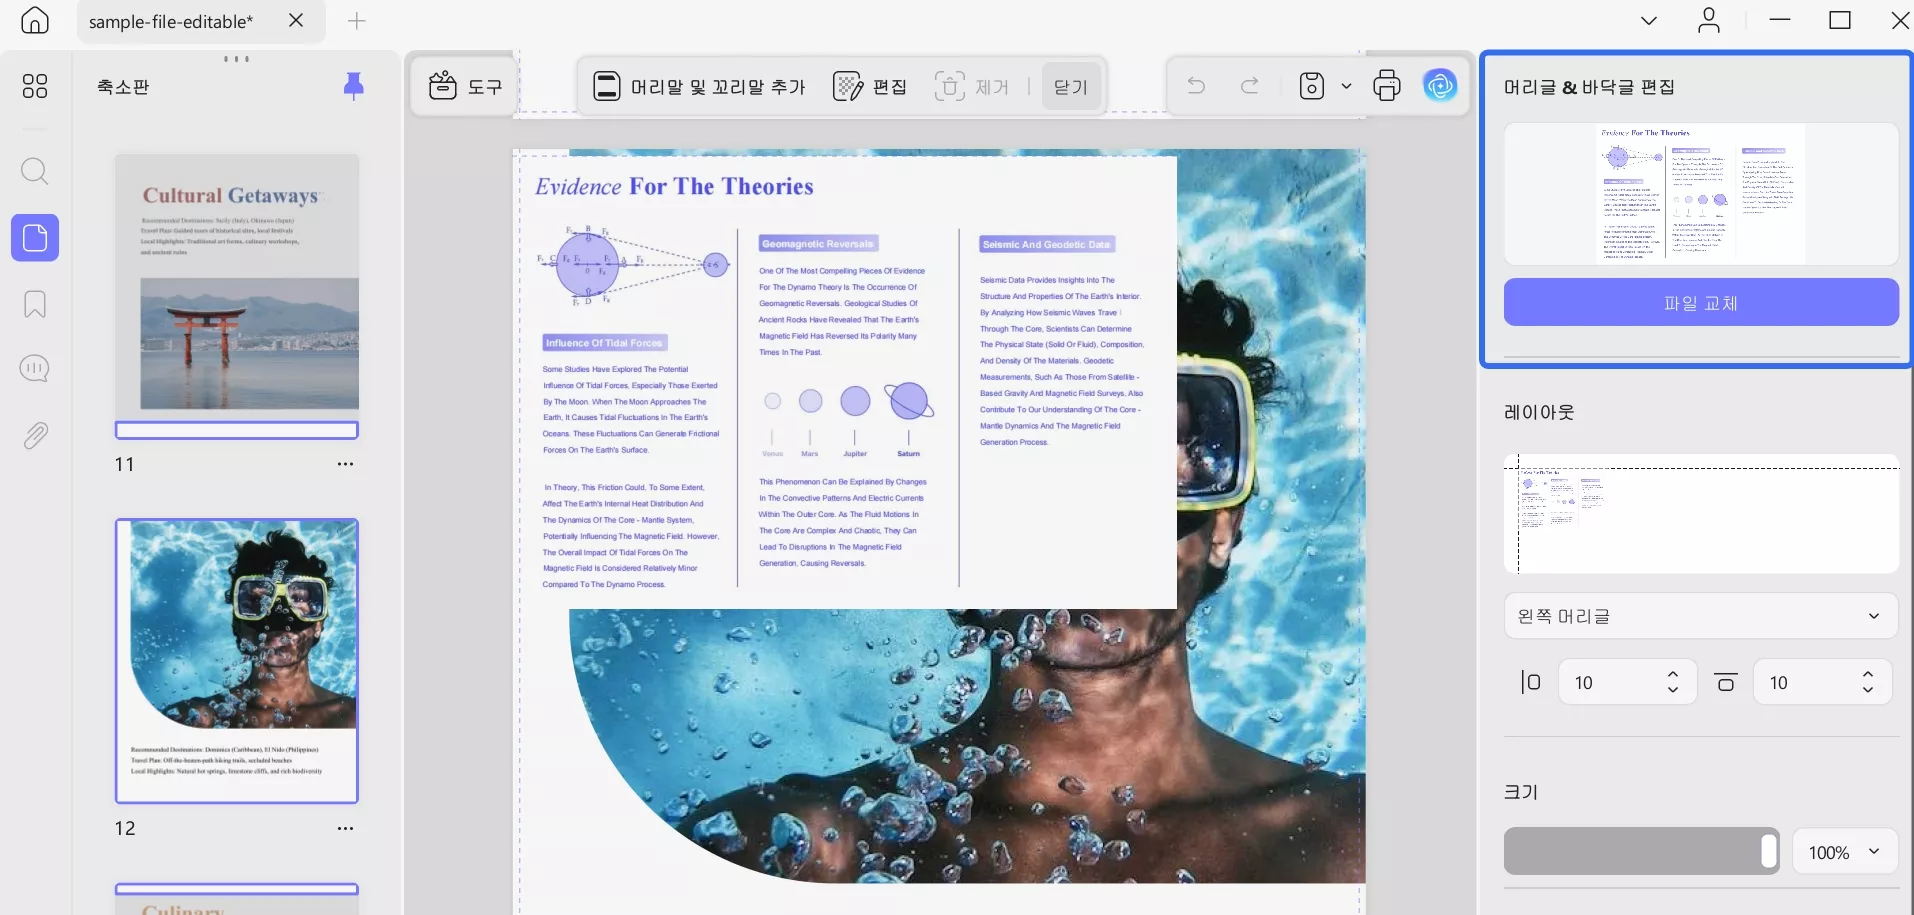The image size is (1914, 915).
Task: Open the comments sidebar icon
Action: 35,368
